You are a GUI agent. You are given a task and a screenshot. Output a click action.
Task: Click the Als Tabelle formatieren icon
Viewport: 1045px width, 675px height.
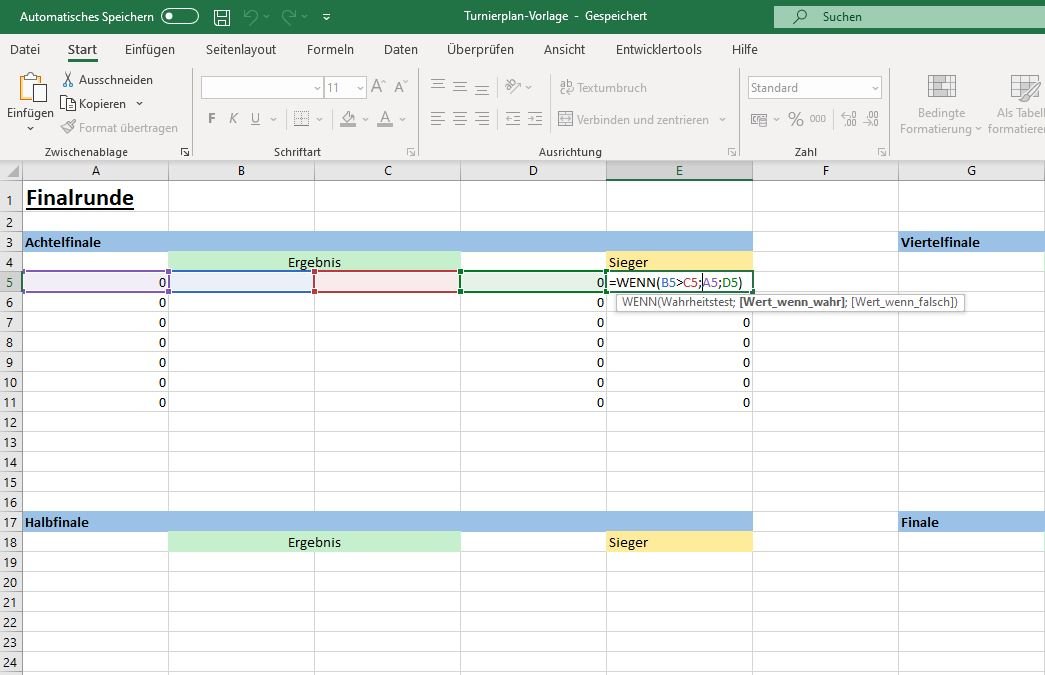point(1024,88)
